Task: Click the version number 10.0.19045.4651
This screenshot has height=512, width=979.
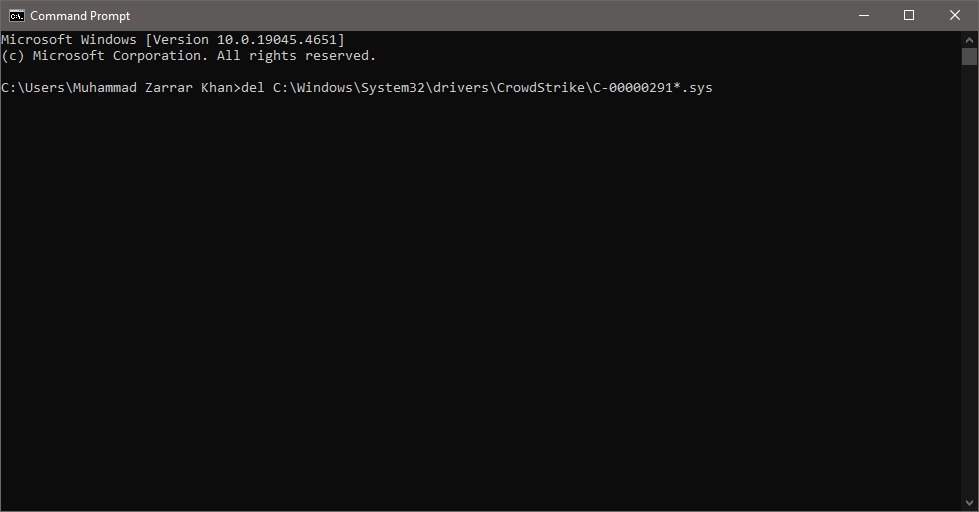Action: point(277,40)
